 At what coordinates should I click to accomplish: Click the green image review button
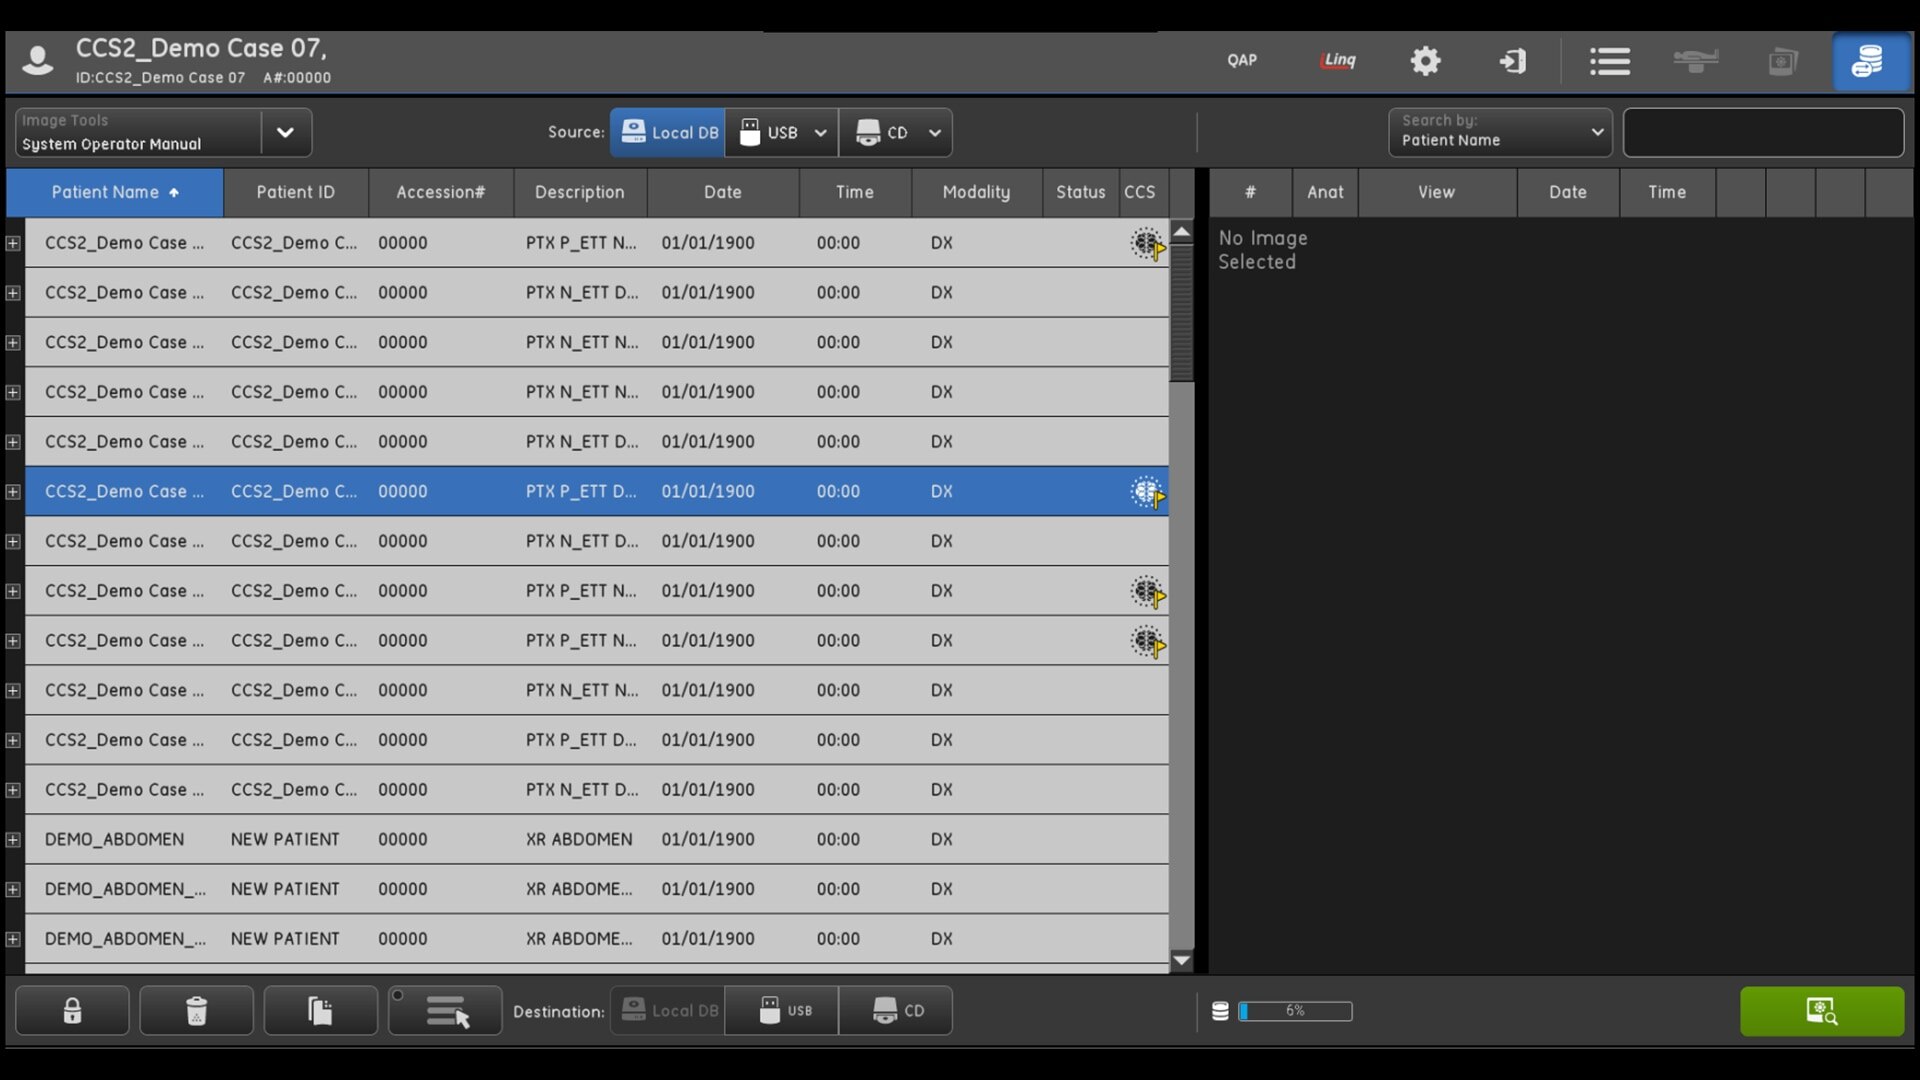[x=1821, y=1011]
